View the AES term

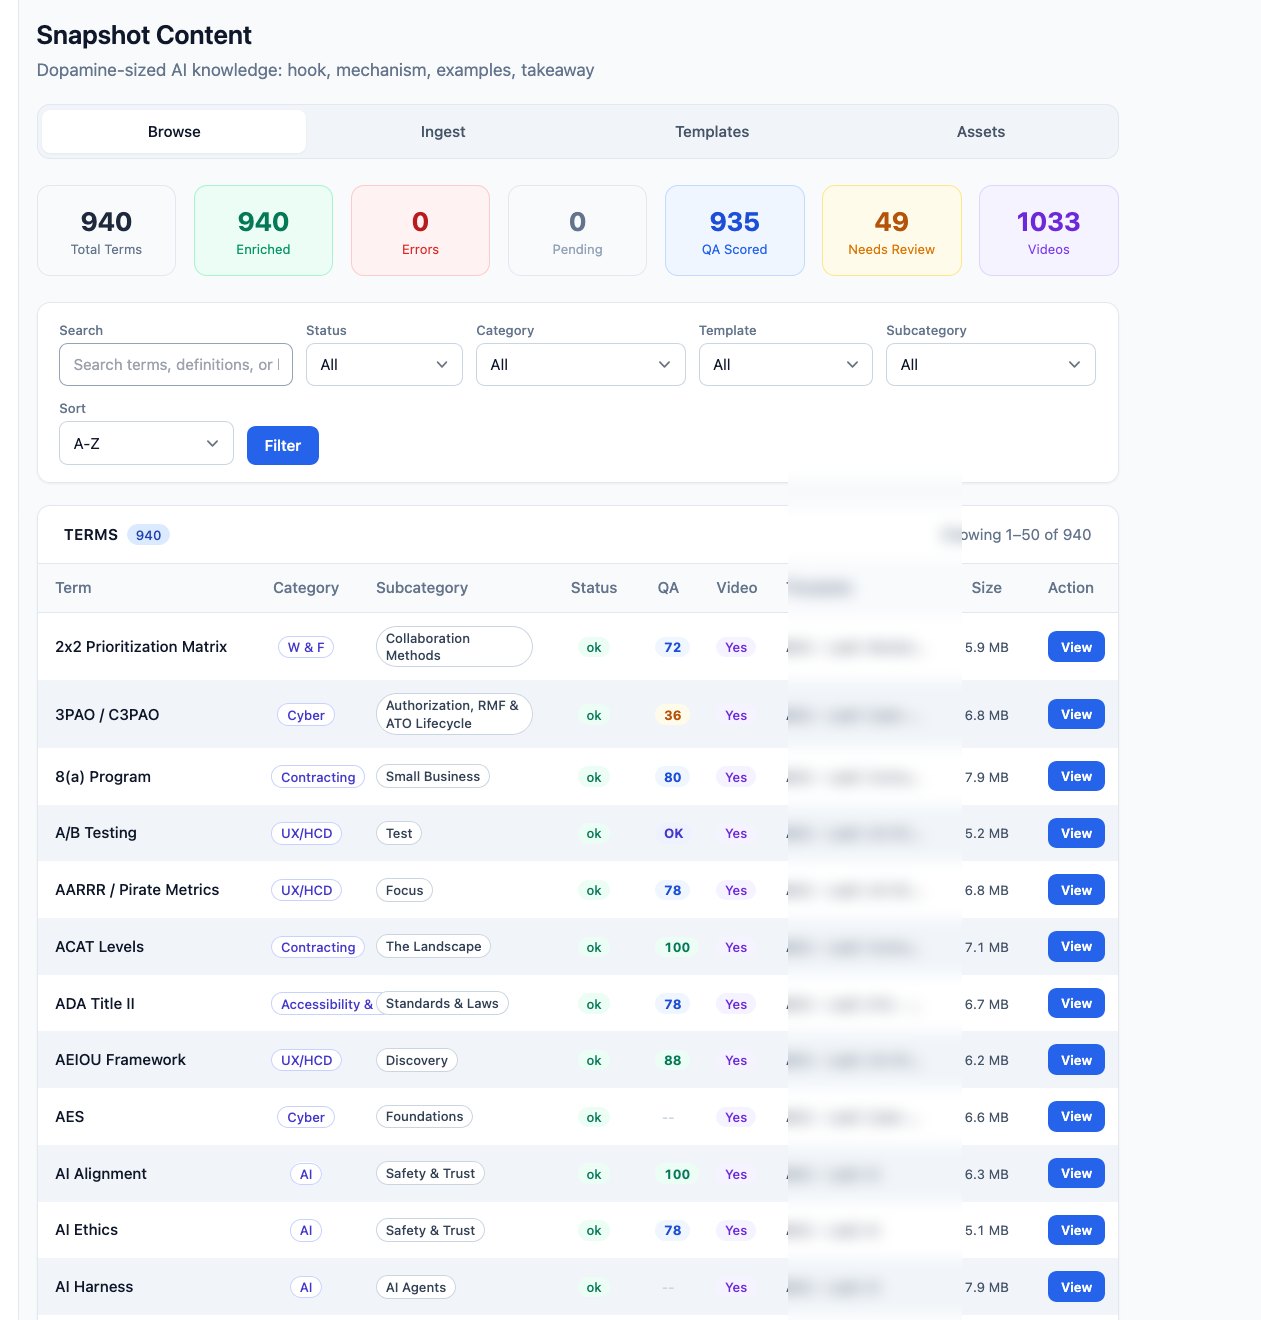coord(1076,1116)
